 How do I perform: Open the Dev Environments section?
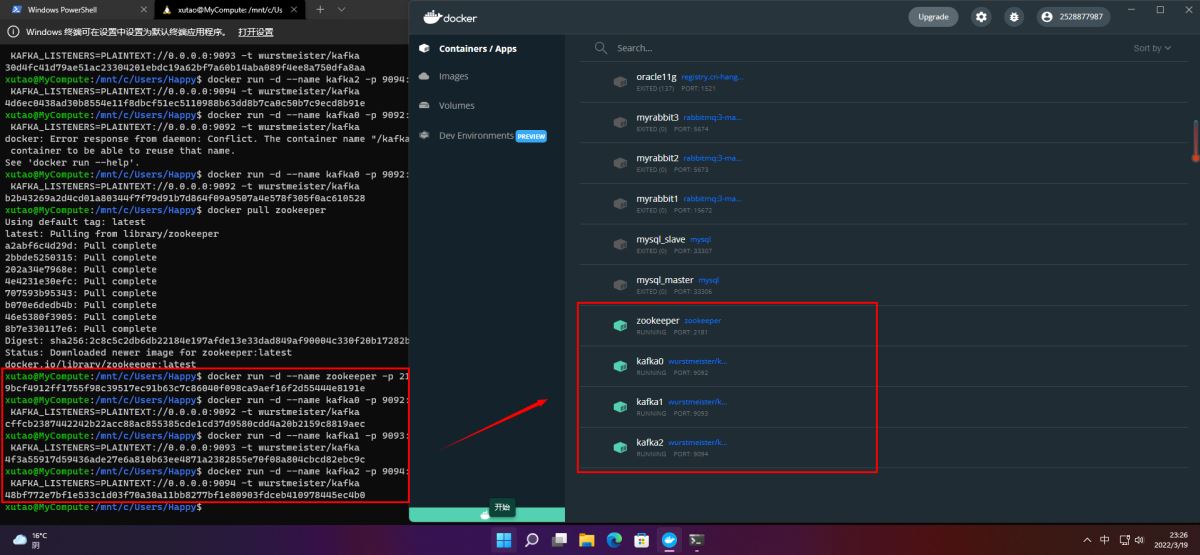click(x=476, y=136)
